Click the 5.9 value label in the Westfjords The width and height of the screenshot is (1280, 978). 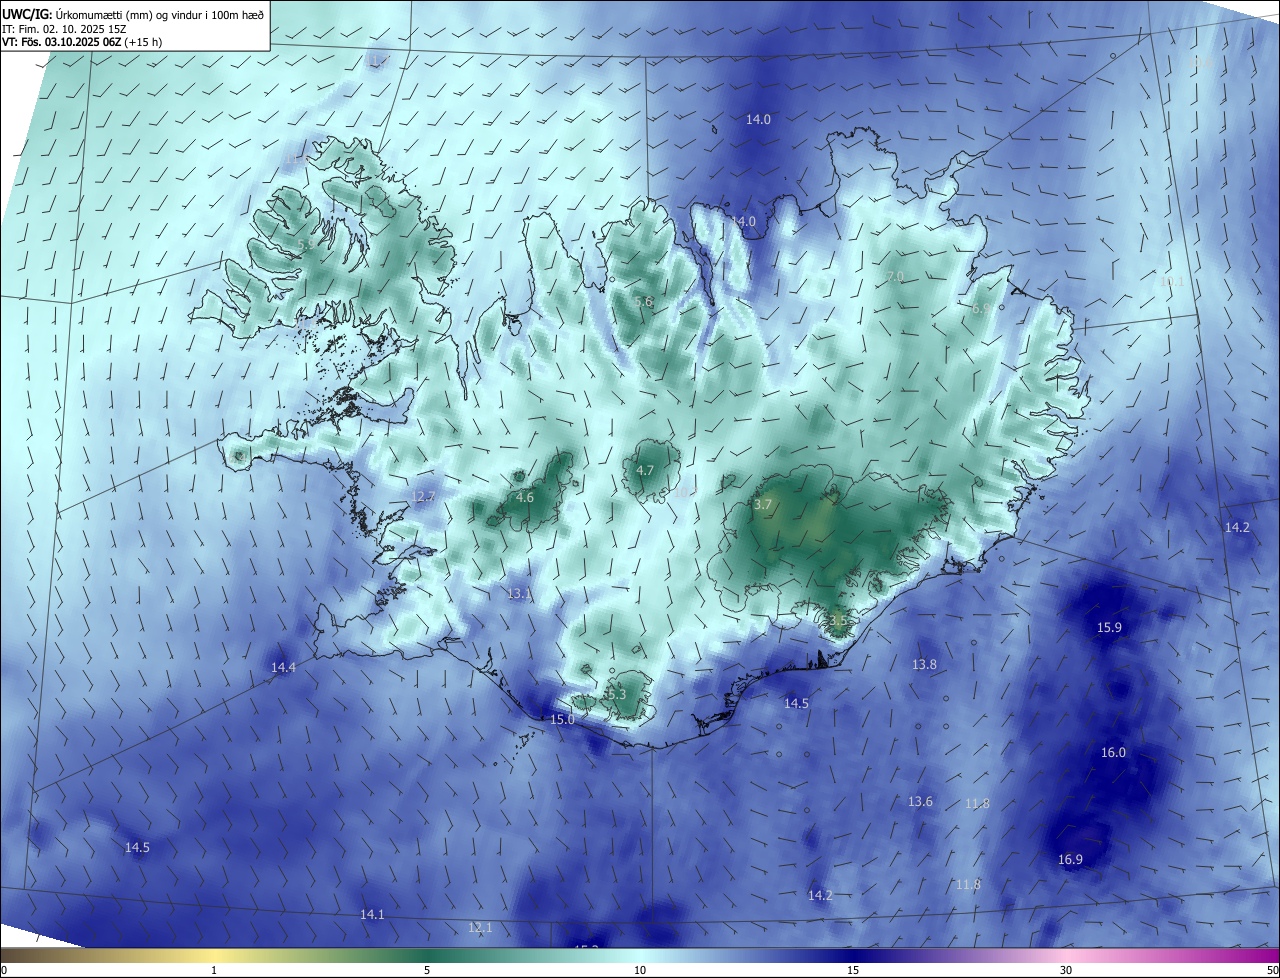click(306, 244)
